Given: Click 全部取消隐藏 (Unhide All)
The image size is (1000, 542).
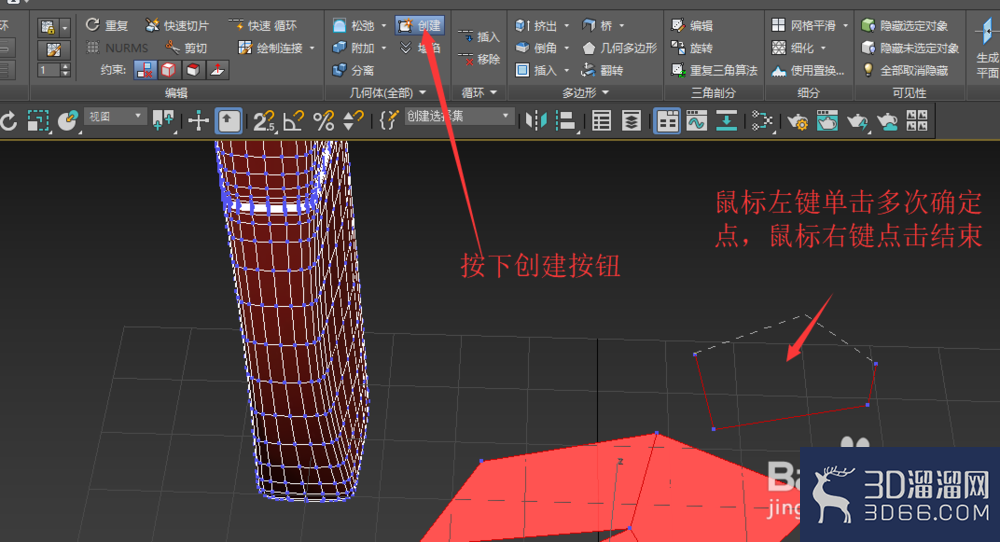Looking at the screenshot, I should 904,70.
